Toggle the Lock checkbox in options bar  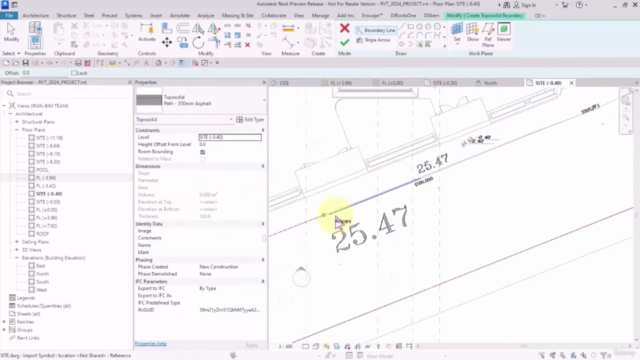click(x=74, y=73)
